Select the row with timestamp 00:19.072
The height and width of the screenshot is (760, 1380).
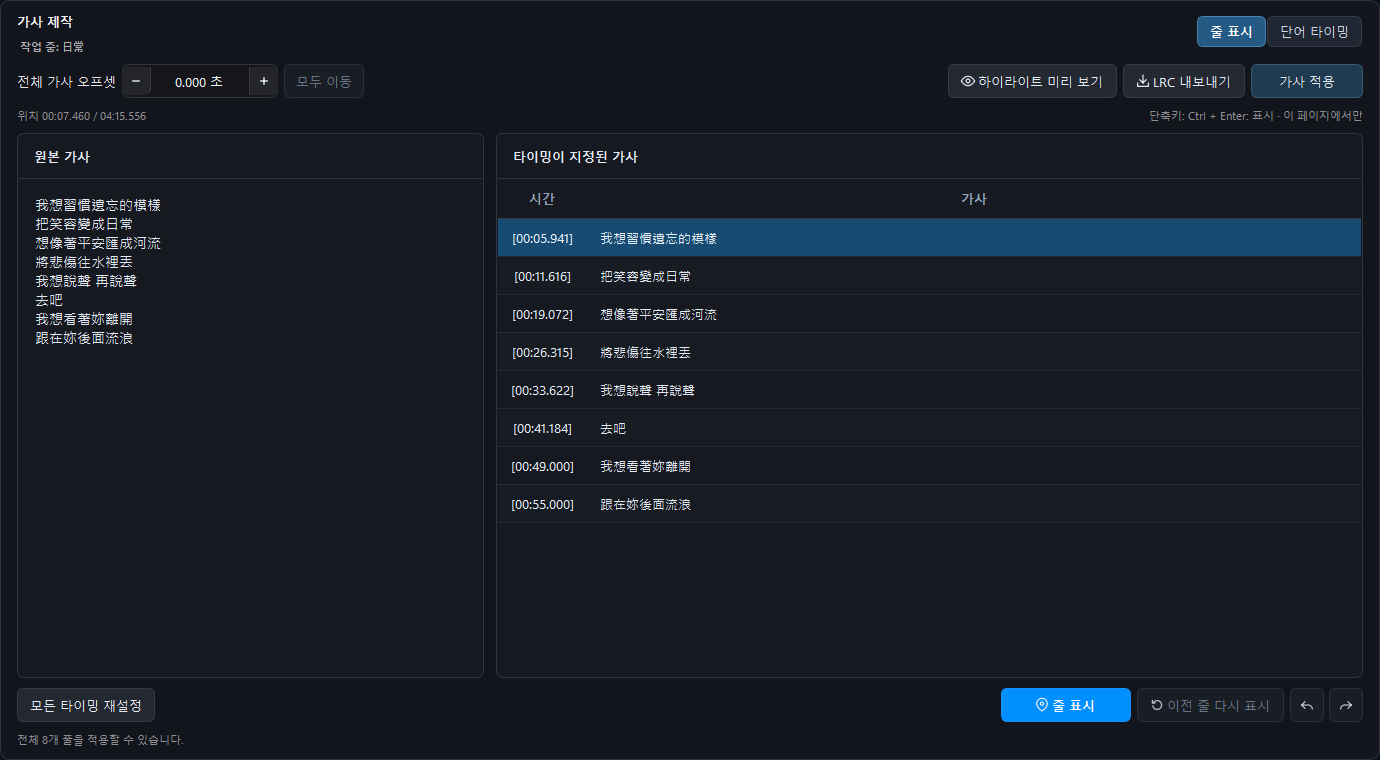coord(929,314)
